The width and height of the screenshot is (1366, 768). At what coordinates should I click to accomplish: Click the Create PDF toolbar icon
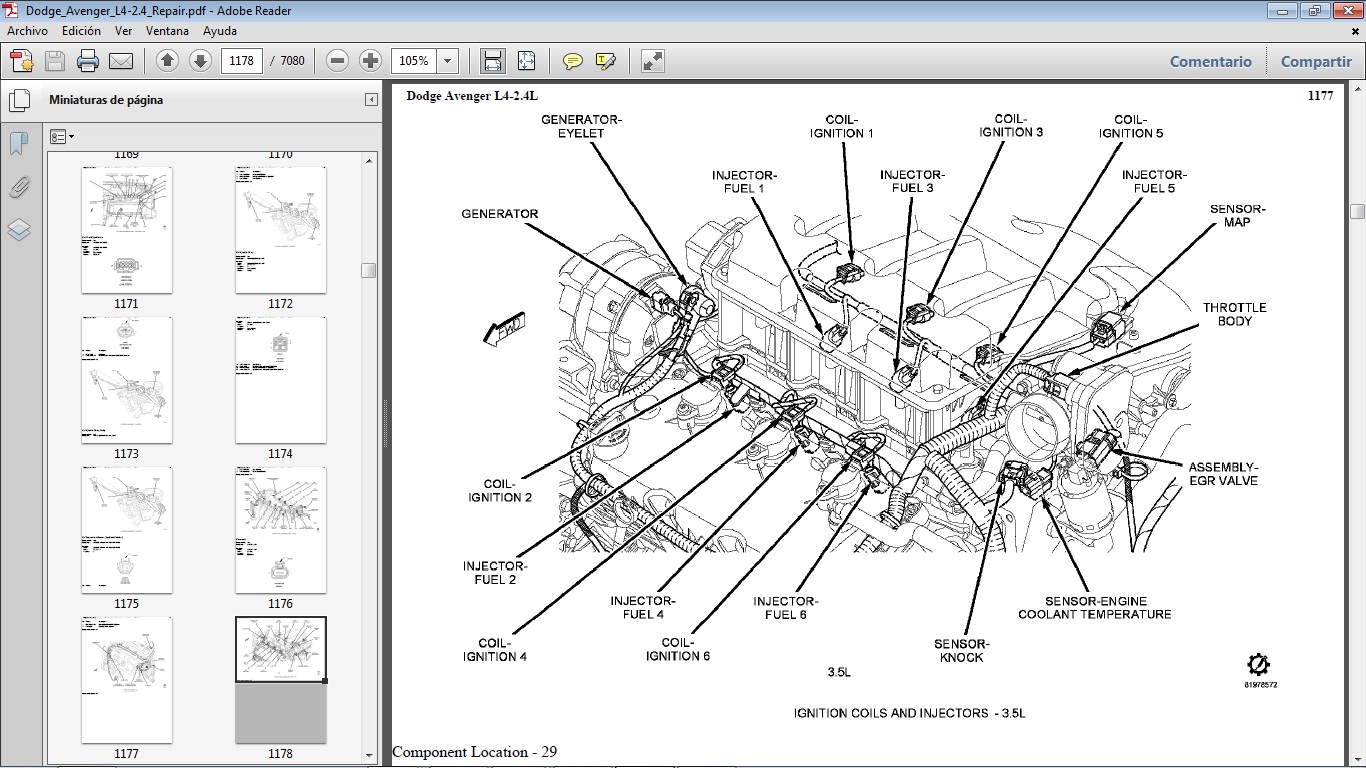(22, 61)
